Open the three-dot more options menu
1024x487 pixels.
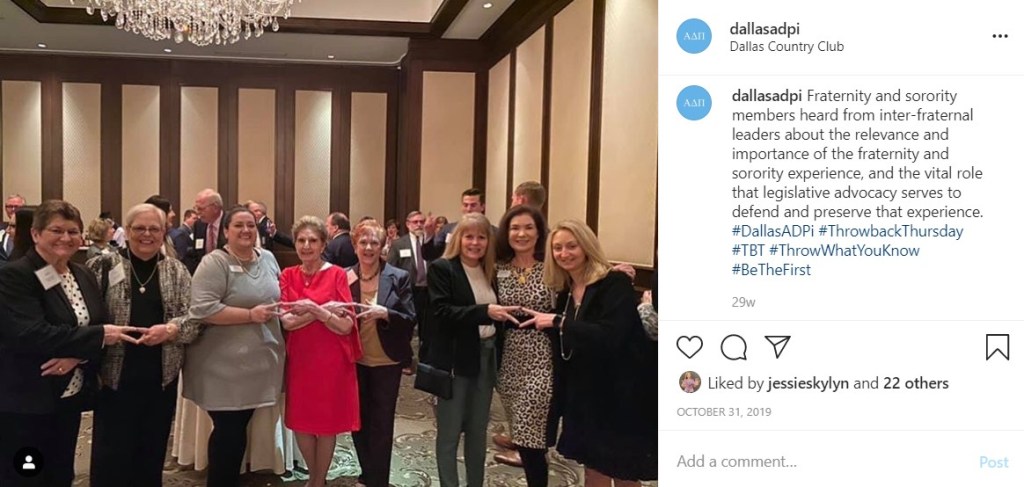(x=1000, y=37)
